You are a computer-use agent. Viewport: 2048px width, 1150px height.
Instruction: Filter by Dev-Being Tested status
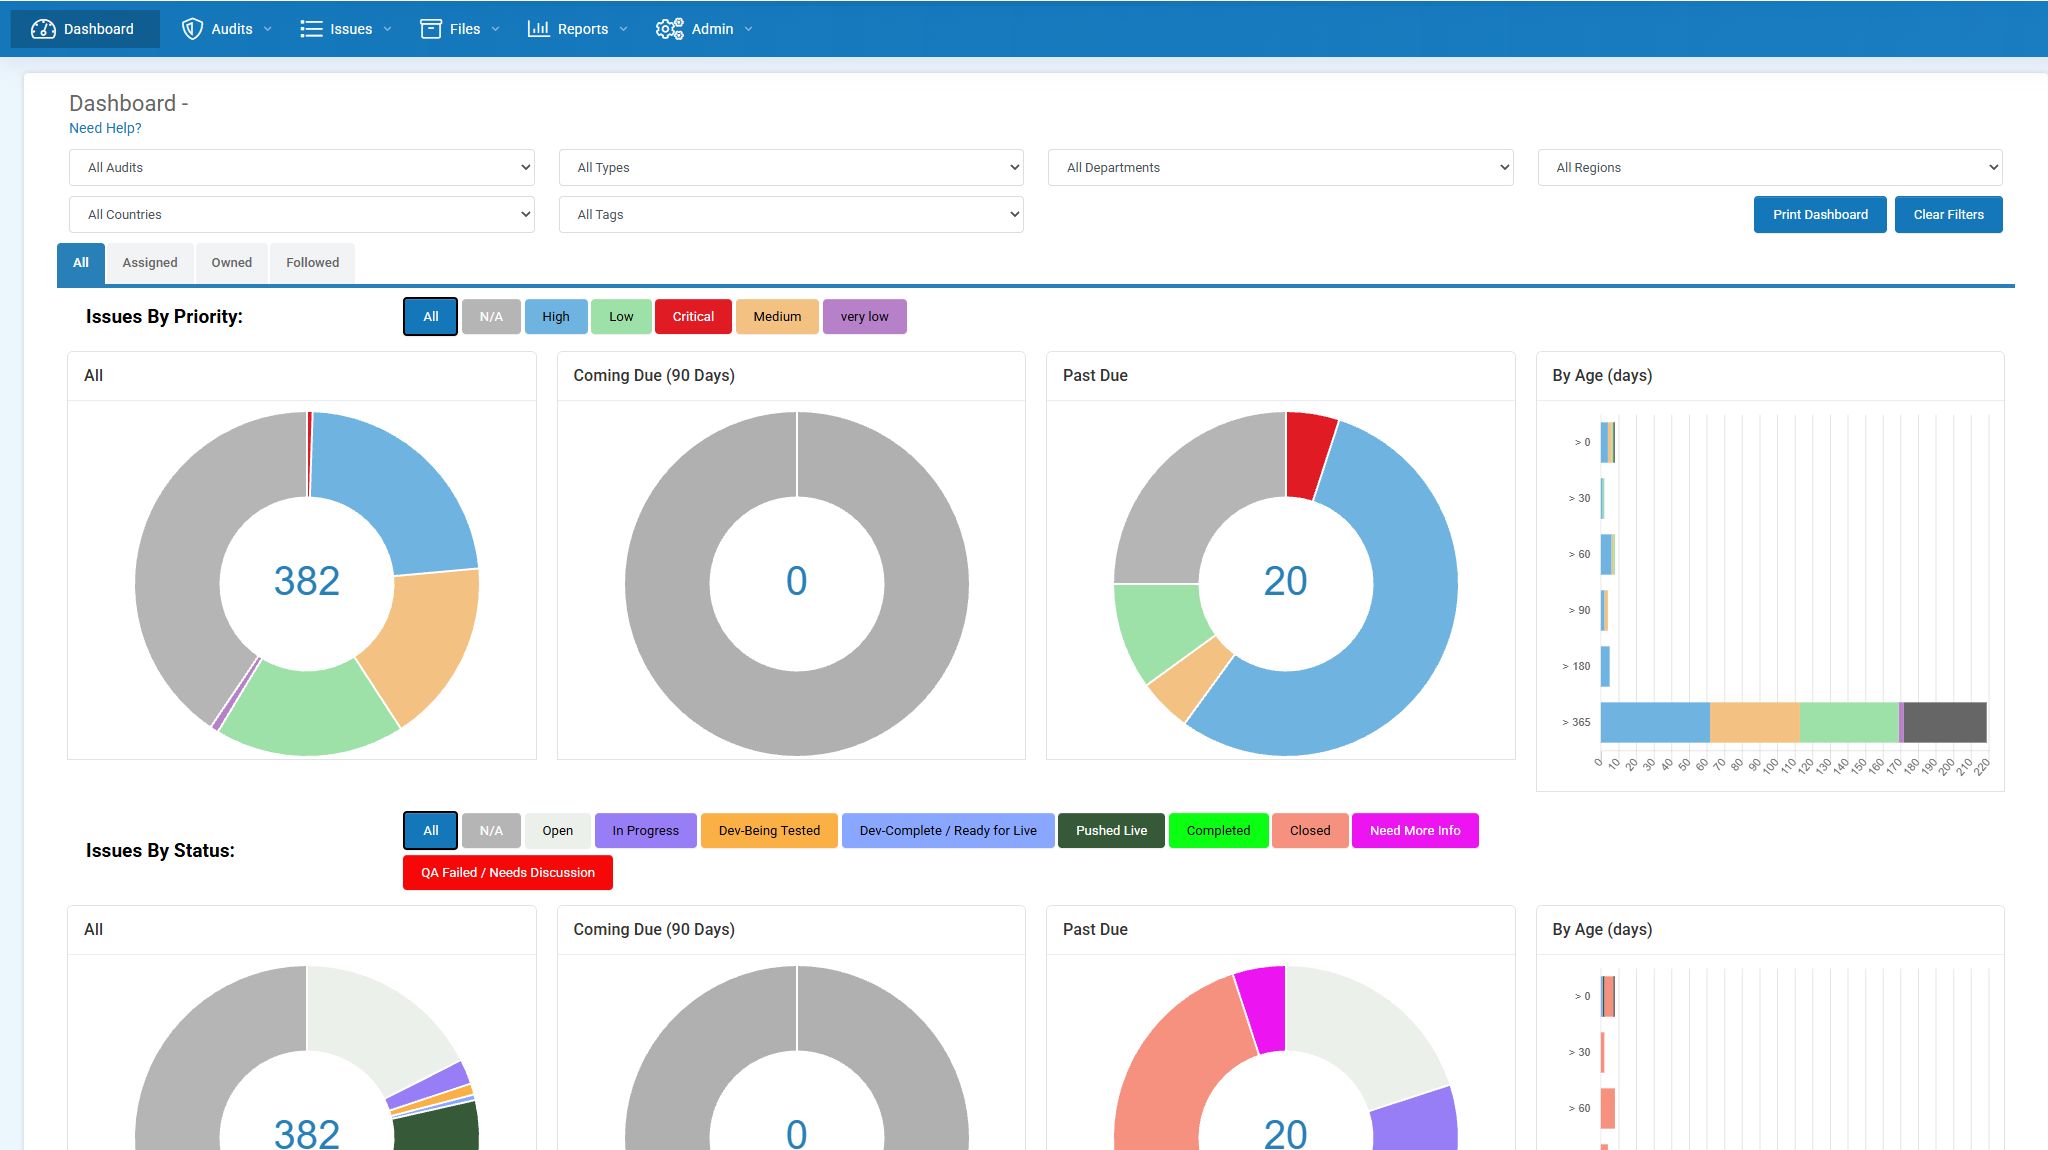(769, 830)
